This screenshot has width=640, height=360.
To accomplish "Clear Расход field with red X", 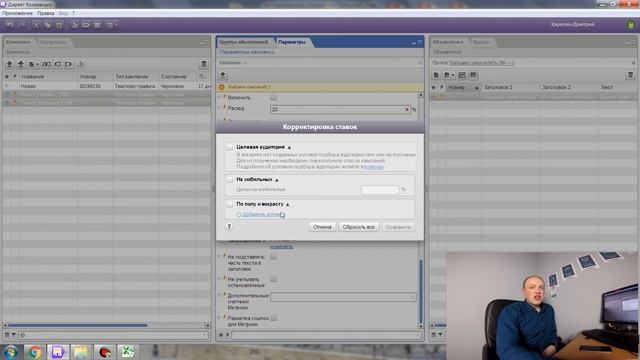I will pos(407,109).
